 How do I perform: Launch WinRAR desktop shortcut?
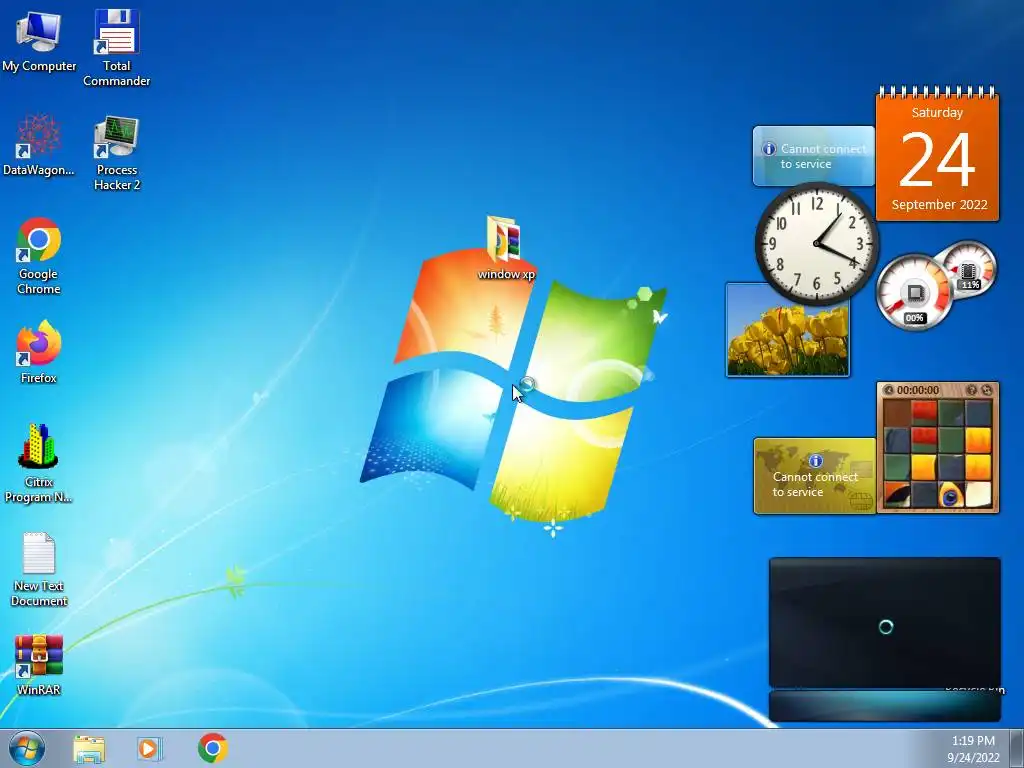(39, 664)
